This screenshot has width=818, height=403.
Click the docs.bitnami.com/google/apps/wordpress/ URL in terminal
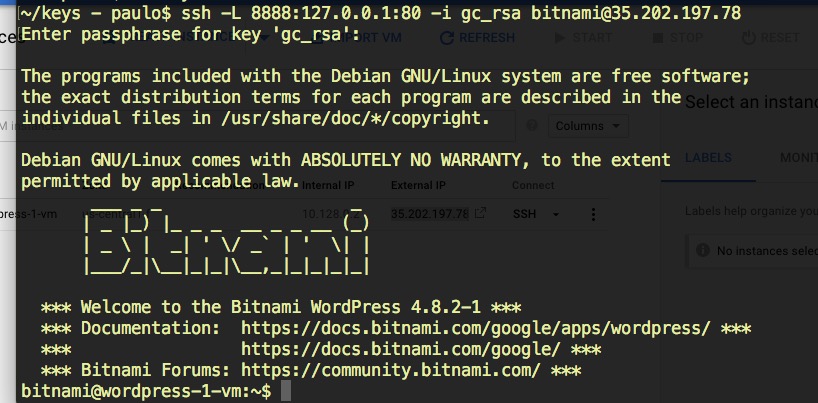475,328
